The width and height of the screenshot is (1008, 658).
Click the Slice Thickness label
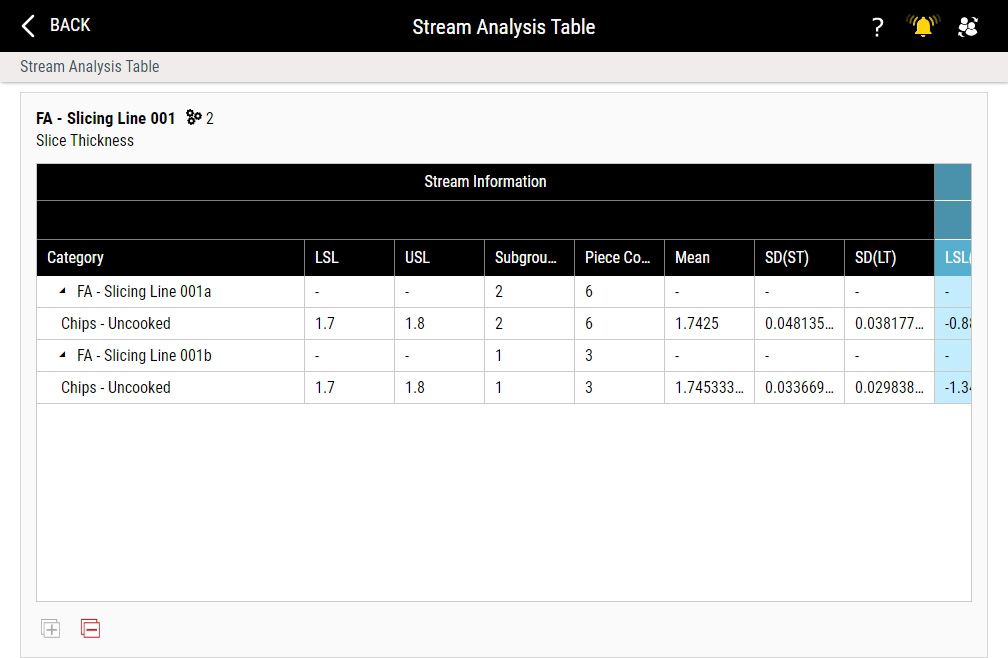coord(84,140)
